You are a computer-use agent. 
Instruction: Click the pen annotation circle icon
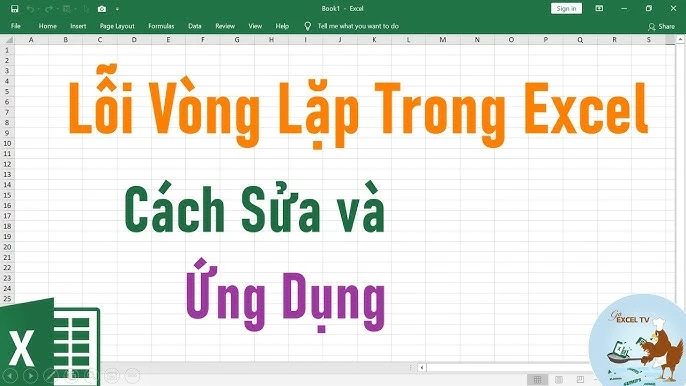coord(51,375)
